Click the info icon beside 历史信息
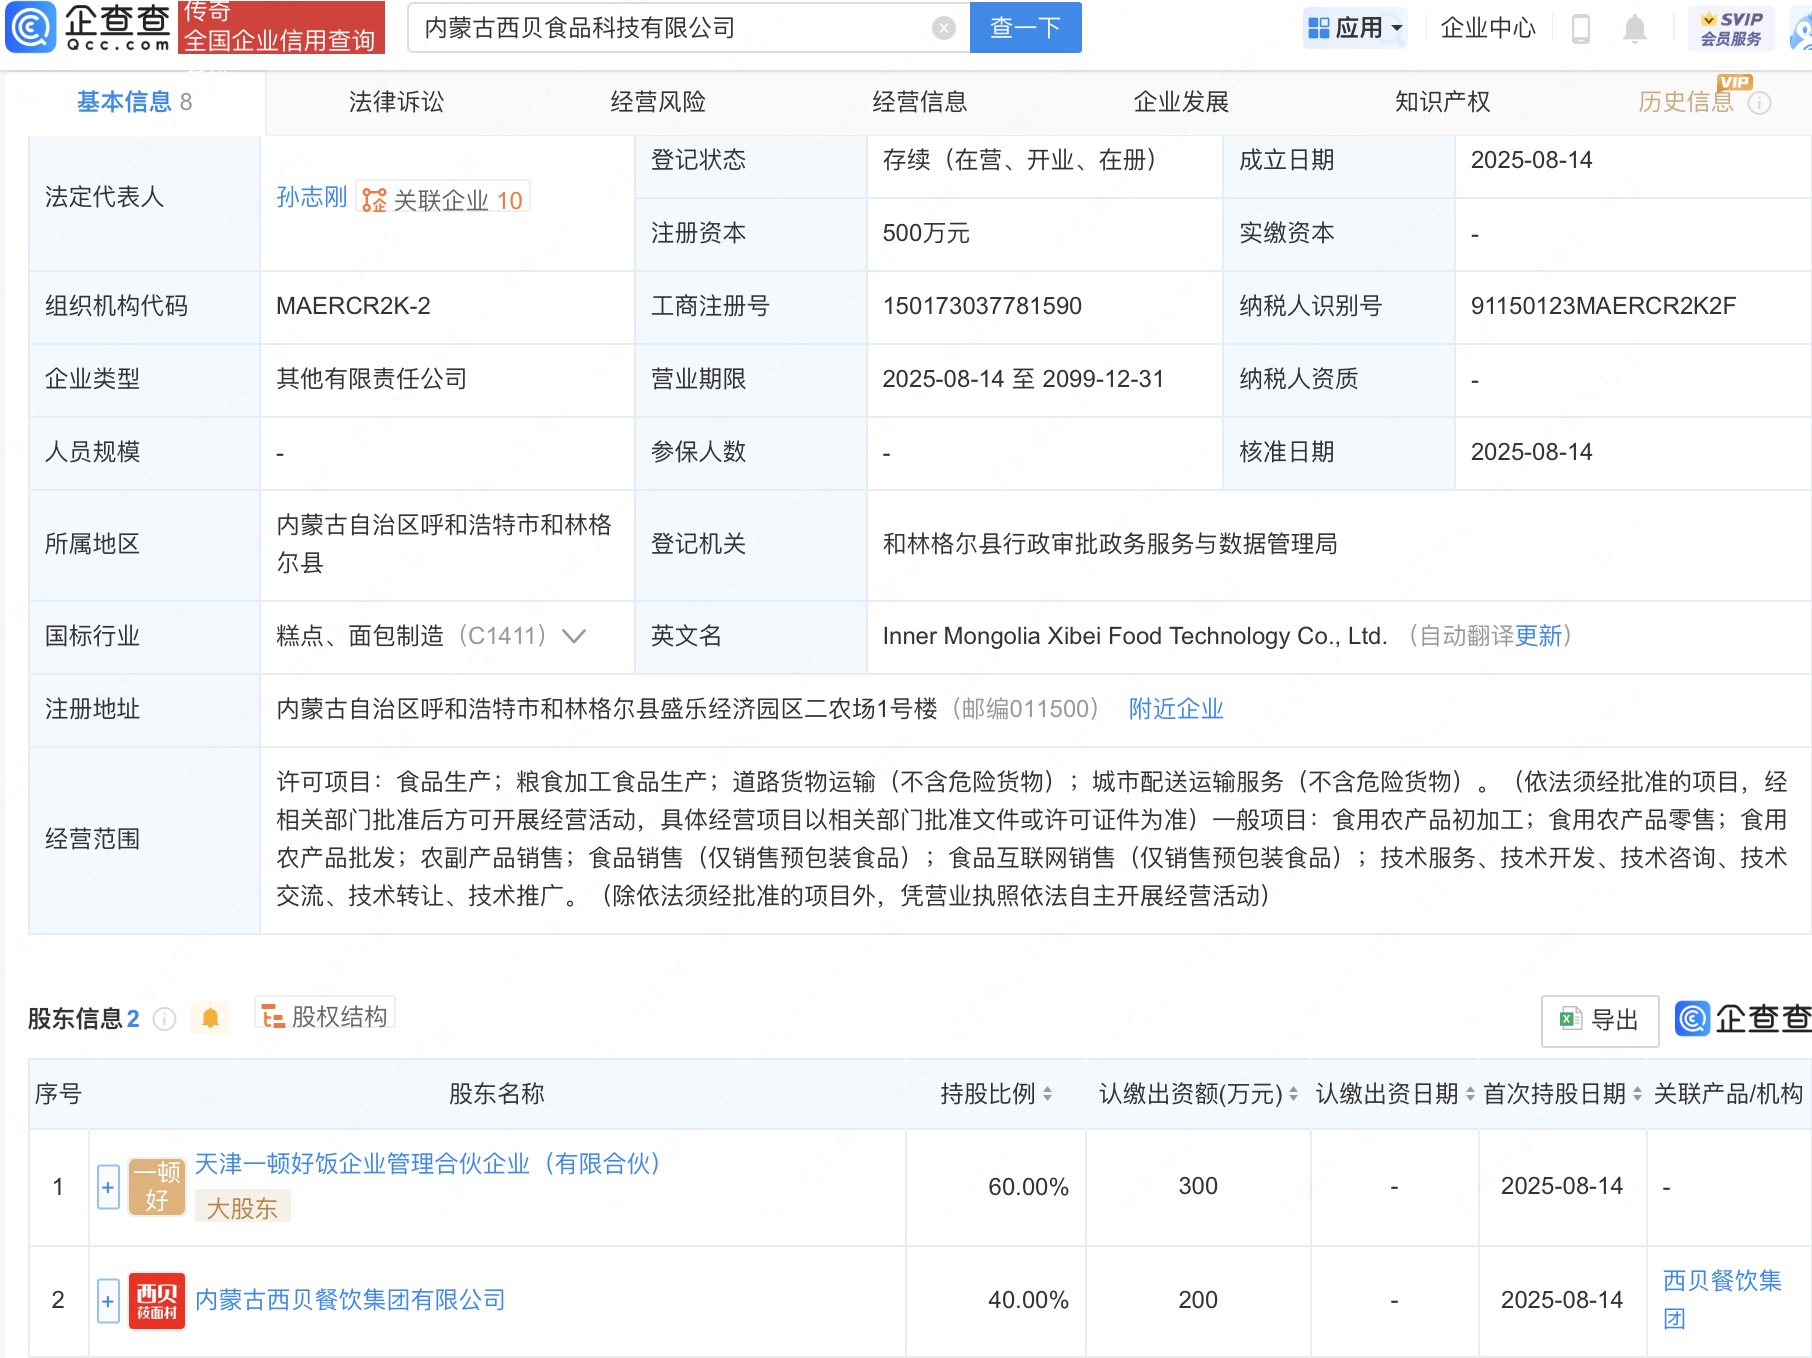This screenshot has width=1812, height=1358. click(1759, 103)
